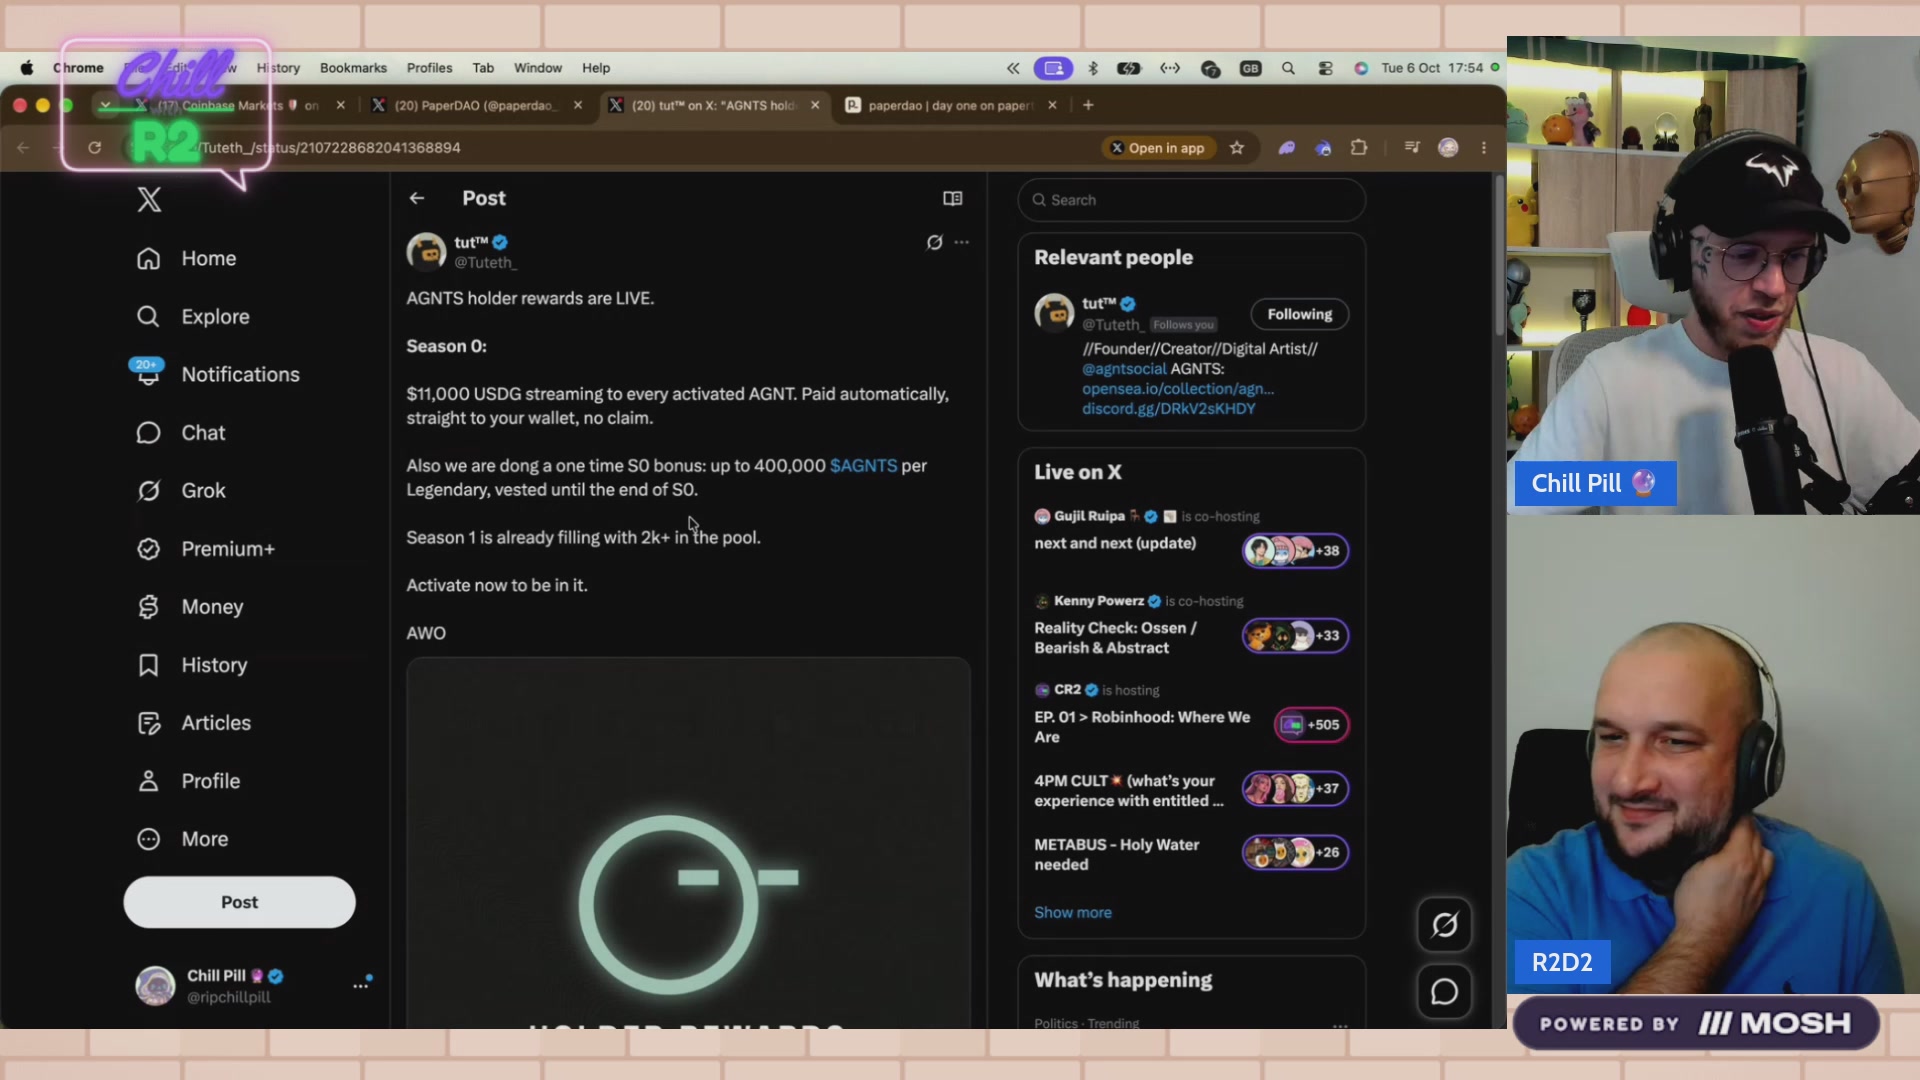Viewport: 1920px width, 1080px height.
Task: Reload the page in Chrome
Action: [94, 148]
